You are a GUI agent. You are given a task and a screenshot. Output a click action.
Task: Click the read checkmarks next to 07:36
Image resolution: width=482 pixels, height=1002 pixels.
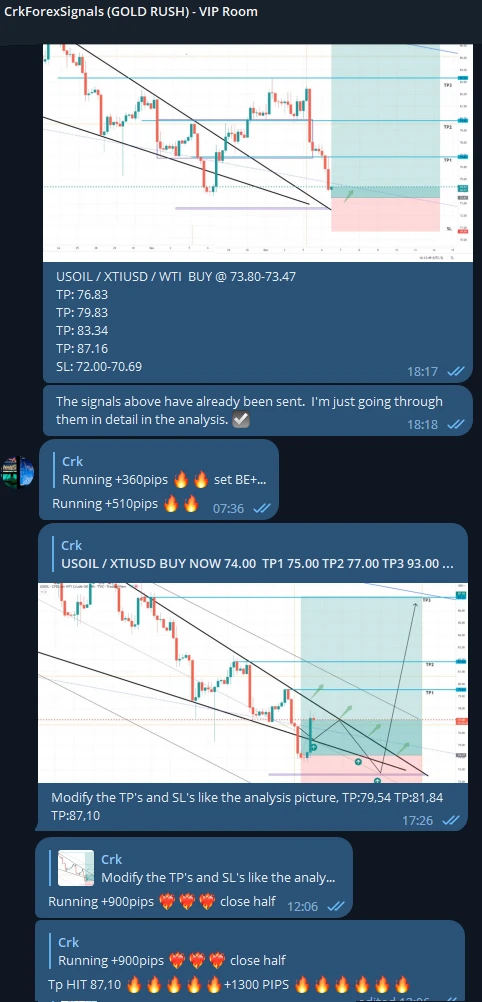[261, 508]
